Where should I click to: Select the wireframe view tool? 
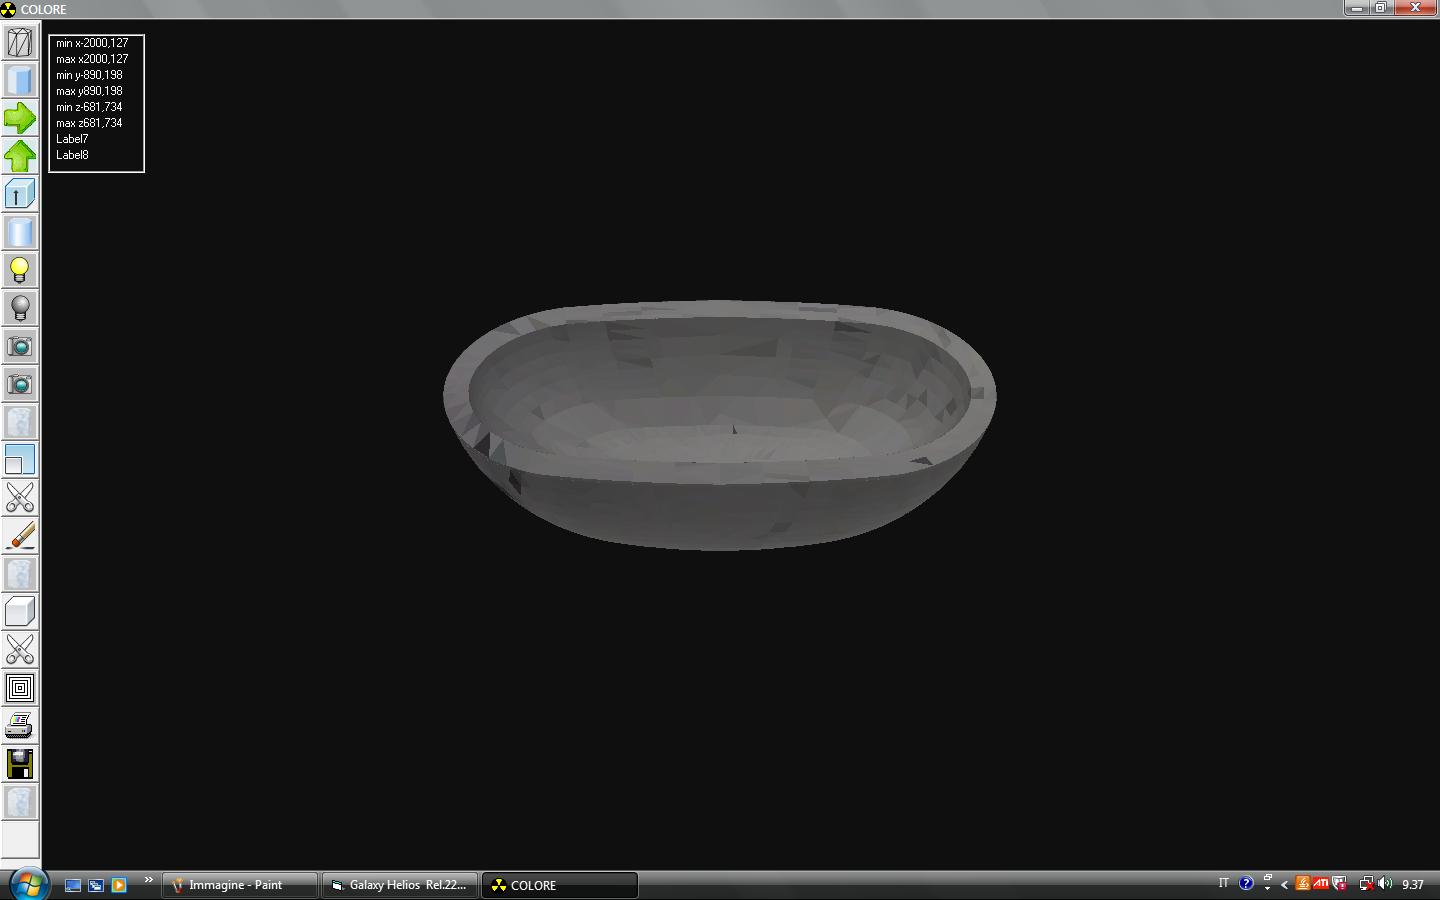pos(20,42)
